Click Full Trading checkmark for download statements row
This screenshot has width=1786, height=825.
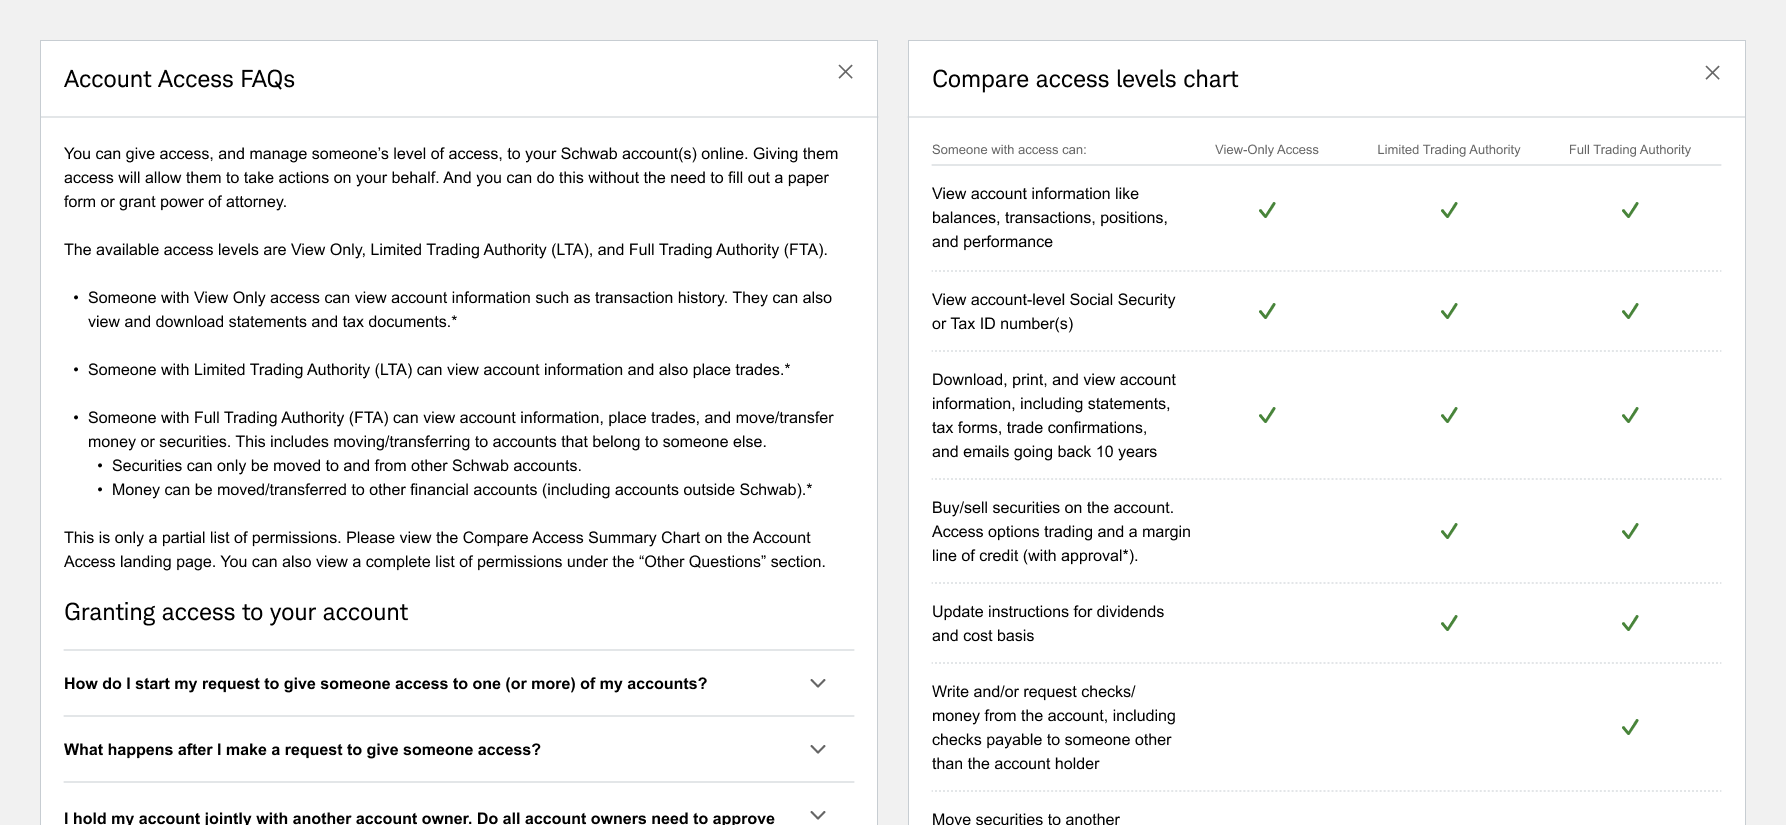(1630, 415)
